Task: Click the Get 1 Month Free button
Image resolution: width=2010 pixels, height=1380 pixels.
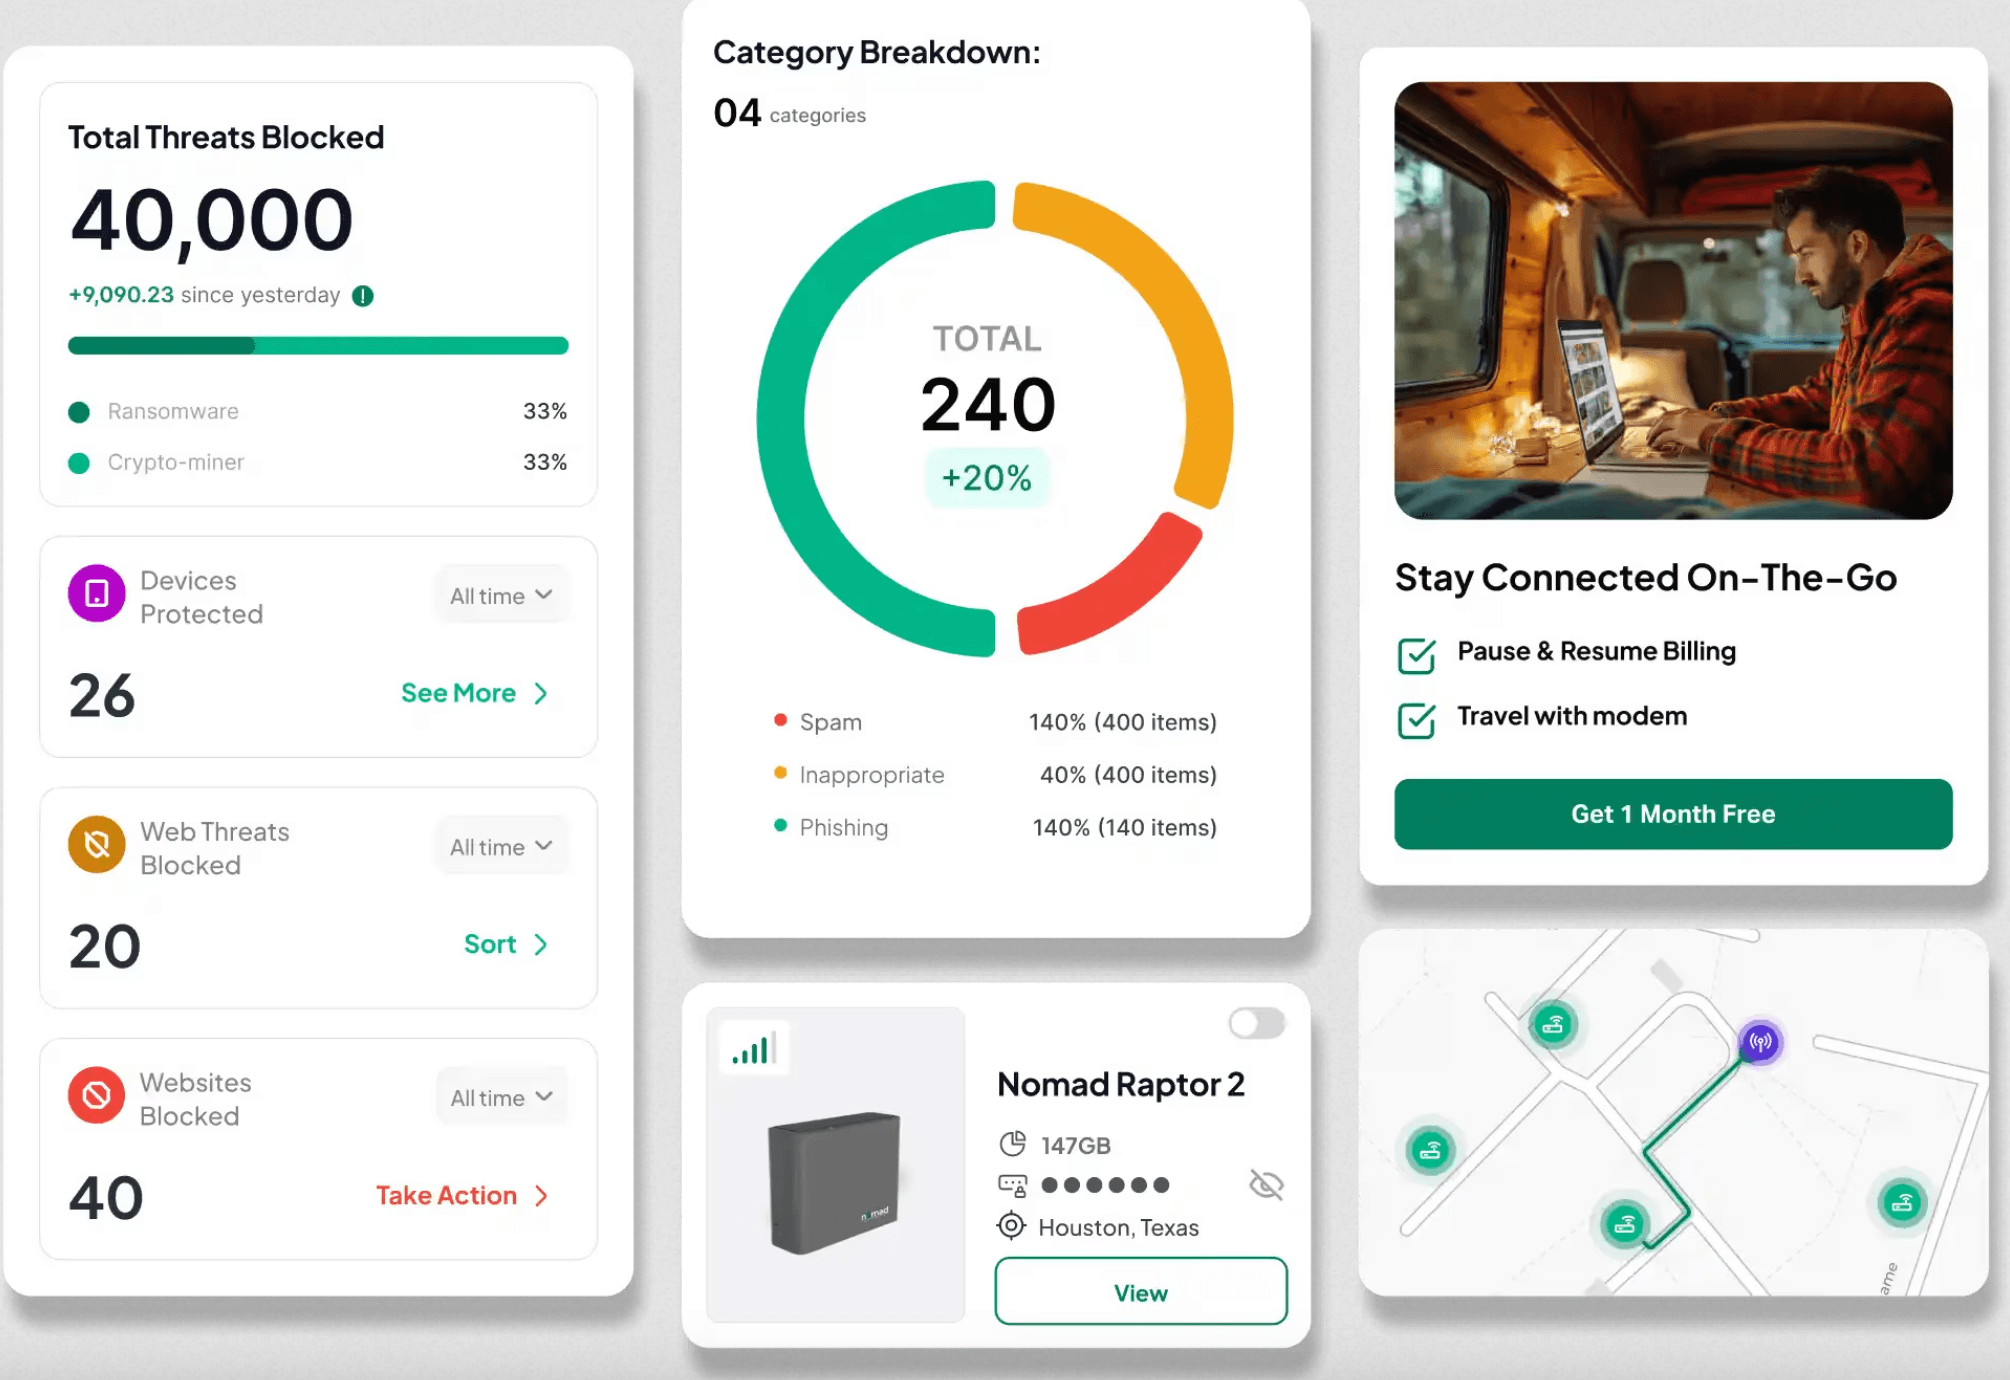Action: [1673, 814]
